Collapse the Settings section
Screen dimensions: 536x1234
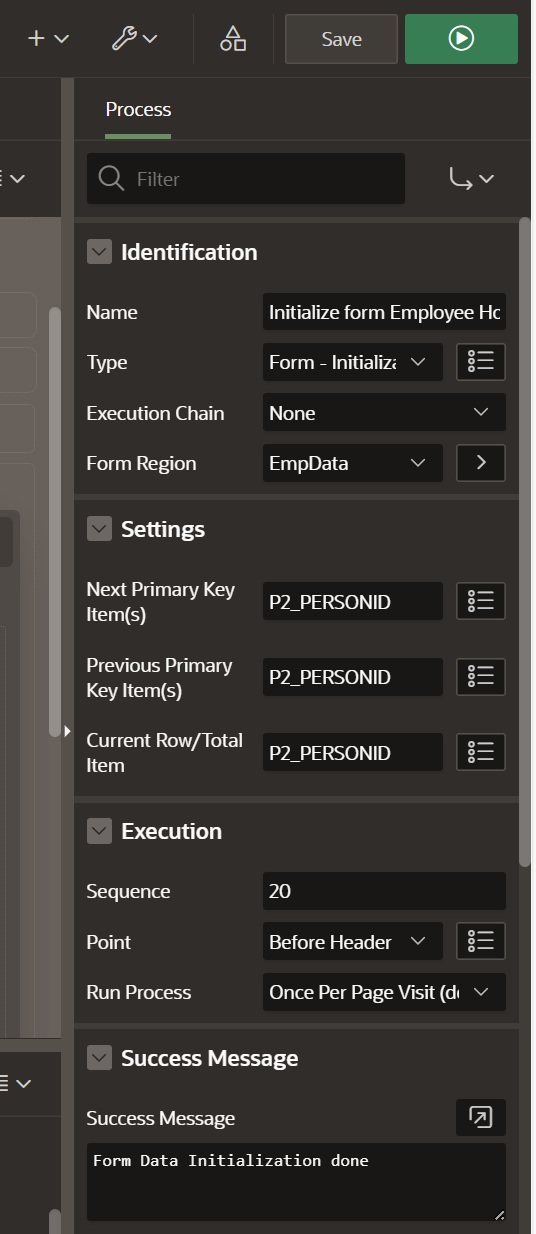[x=99, y=529]
